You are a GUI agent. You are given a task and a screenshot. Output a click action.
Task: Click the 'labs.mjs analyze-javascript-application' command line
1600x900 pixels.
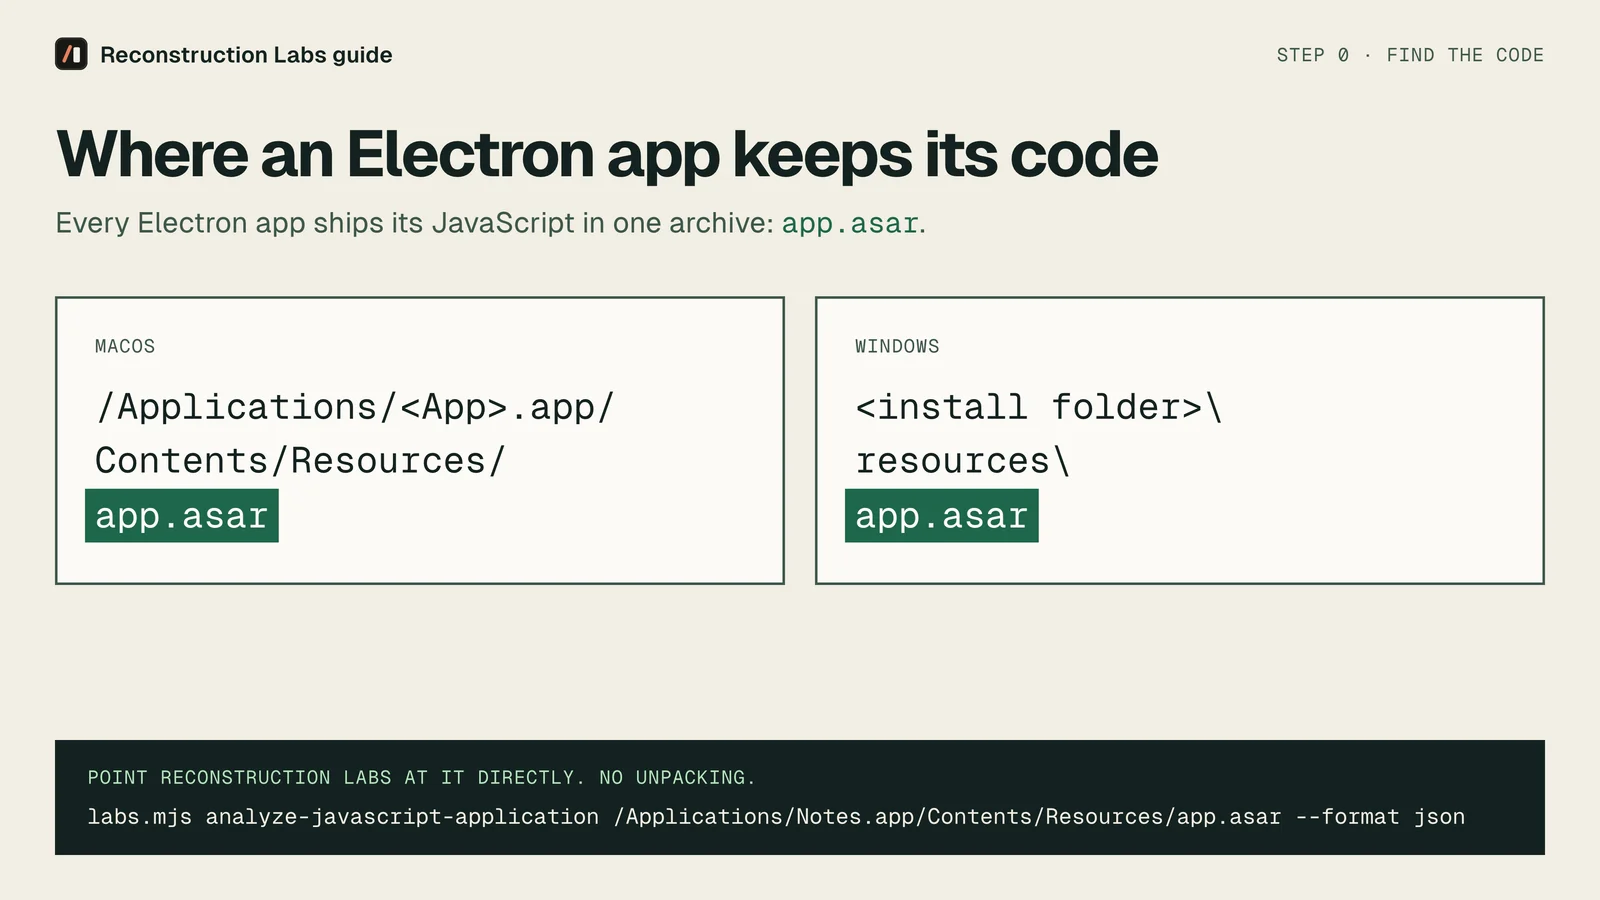tap(776, 817)
